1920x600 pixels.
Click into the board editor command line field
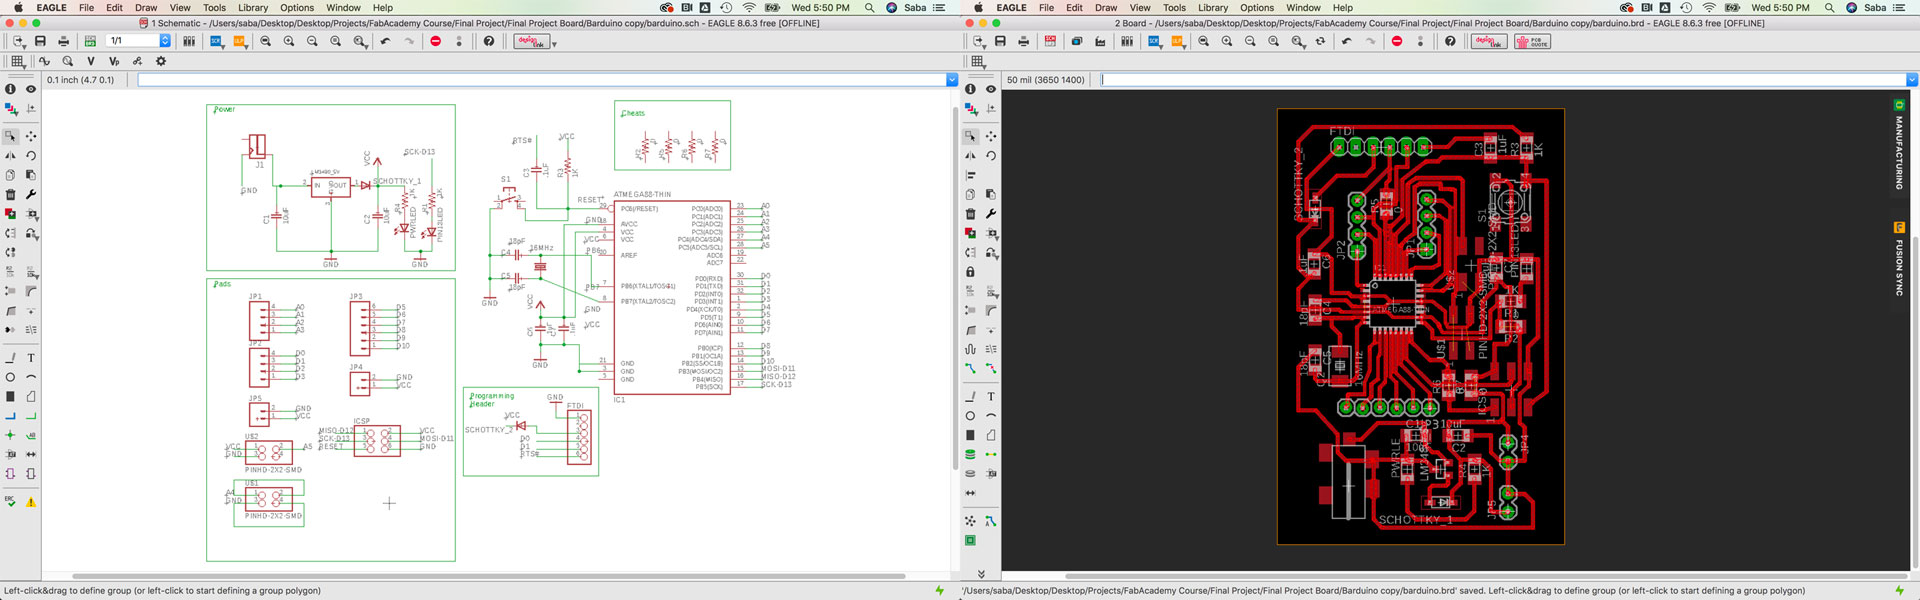[1500, 80]
